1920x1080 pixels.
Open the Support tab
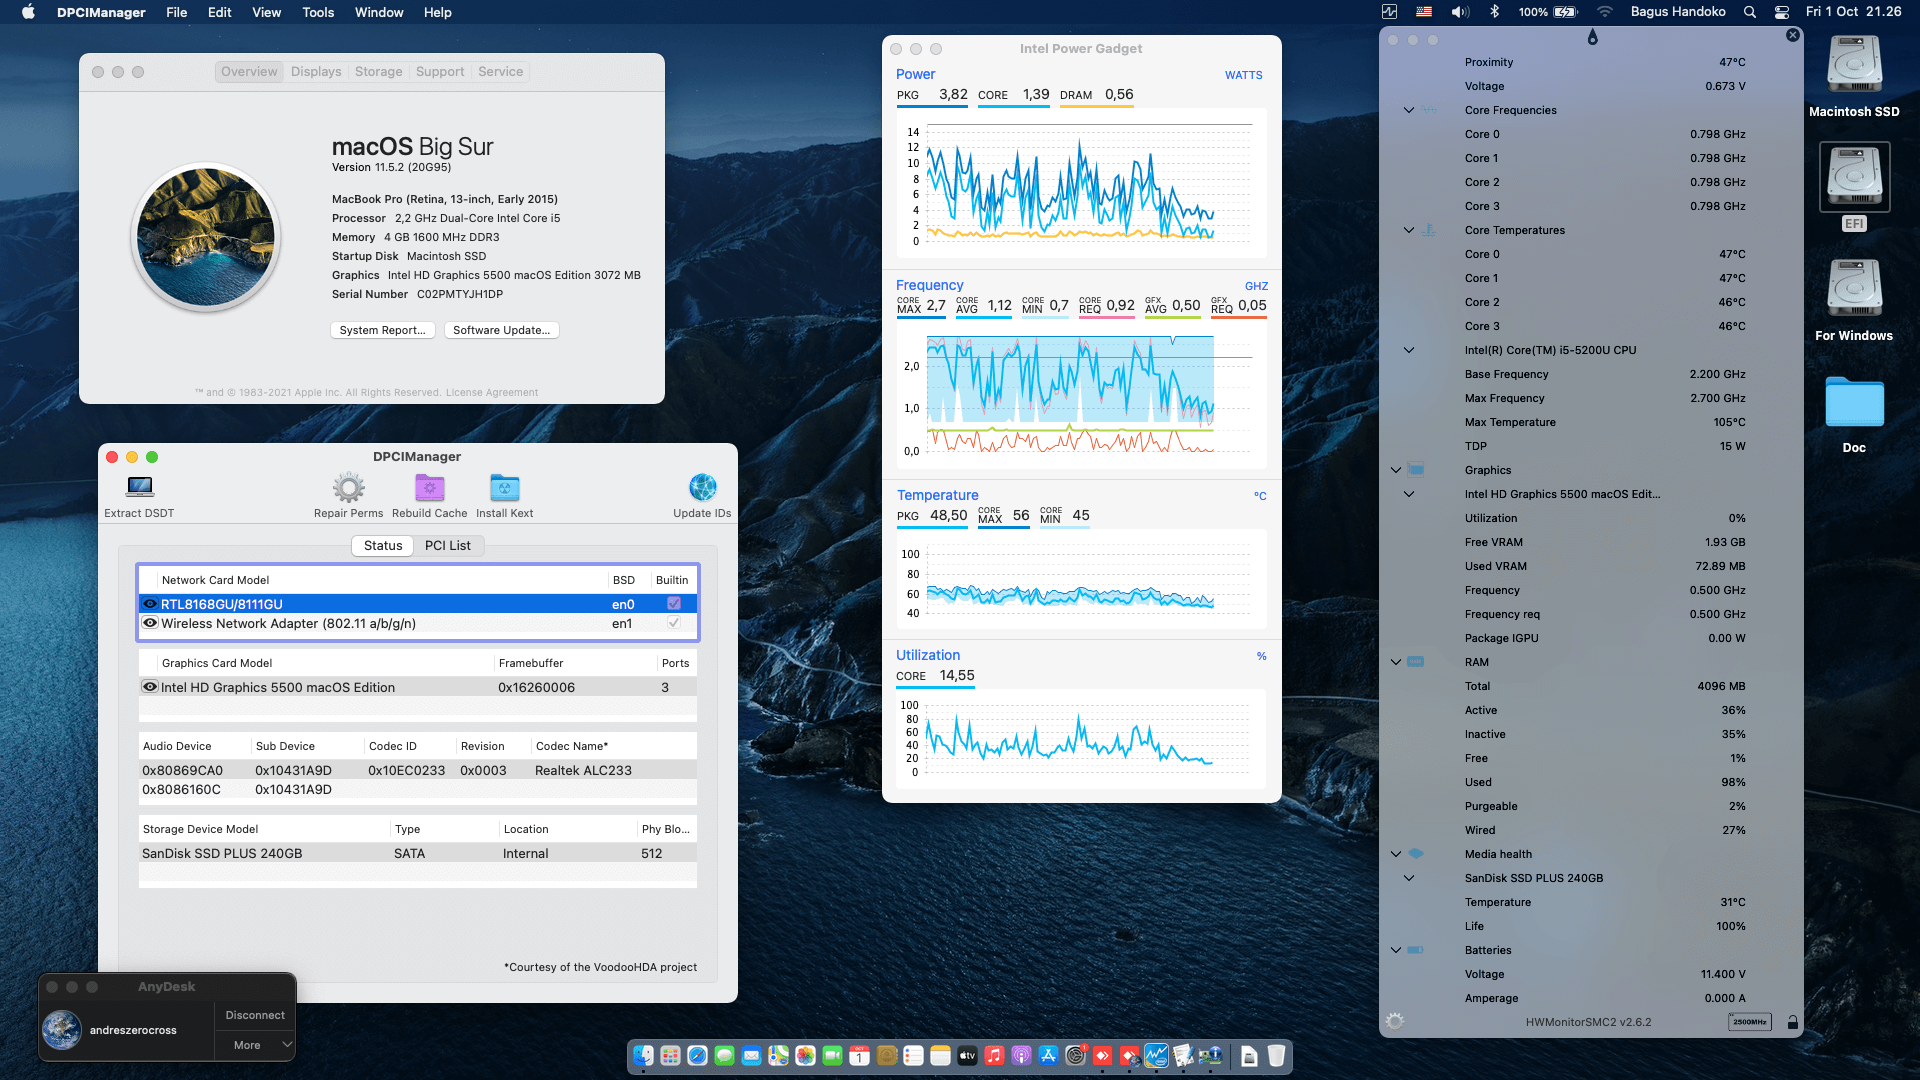[440, 72]
